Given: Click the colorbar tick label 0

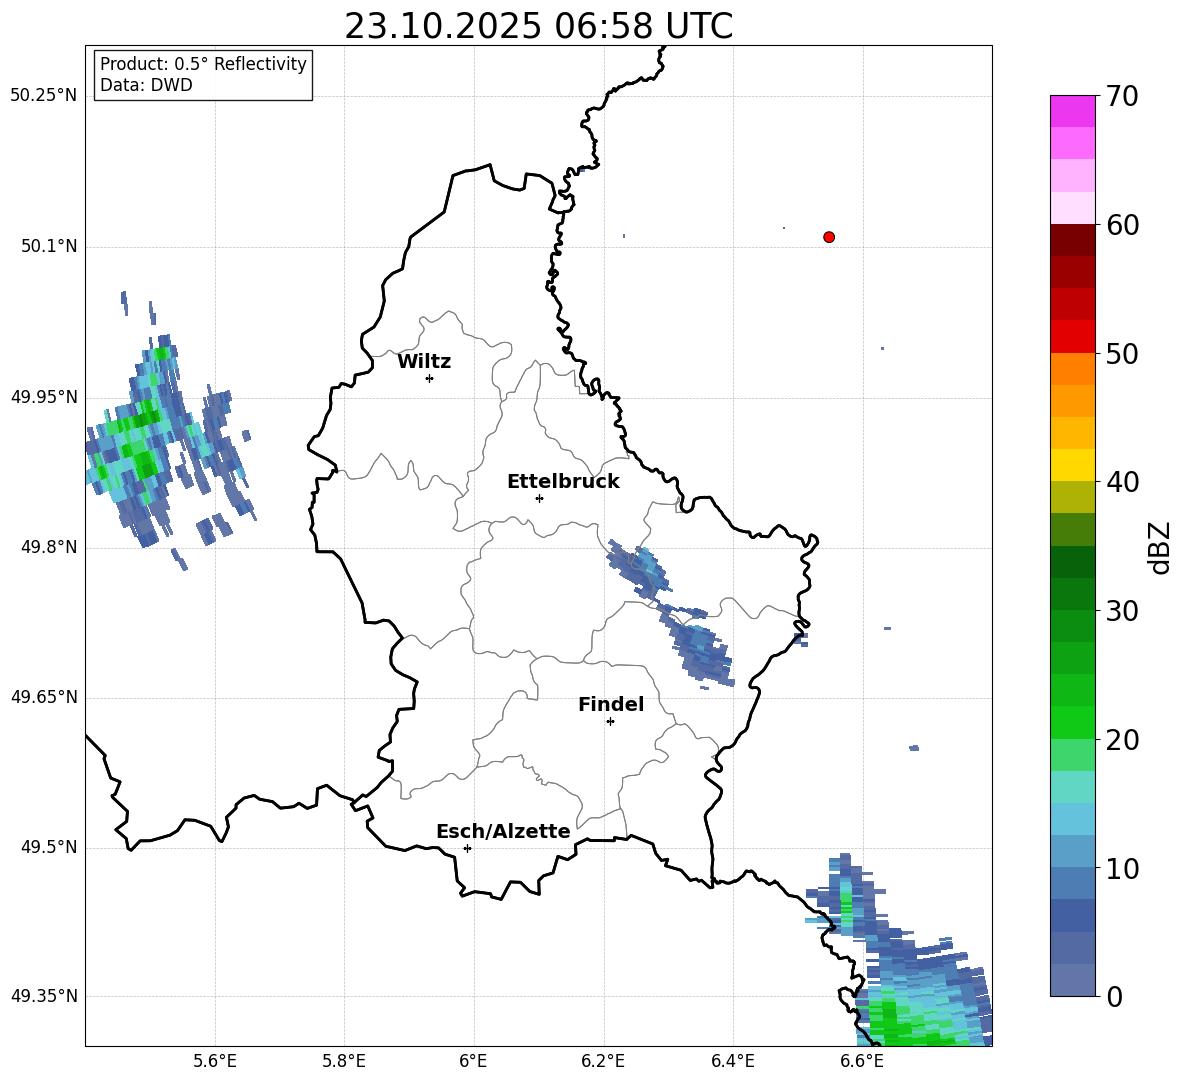Looking at the screenshot, I should coord(1114,997).
